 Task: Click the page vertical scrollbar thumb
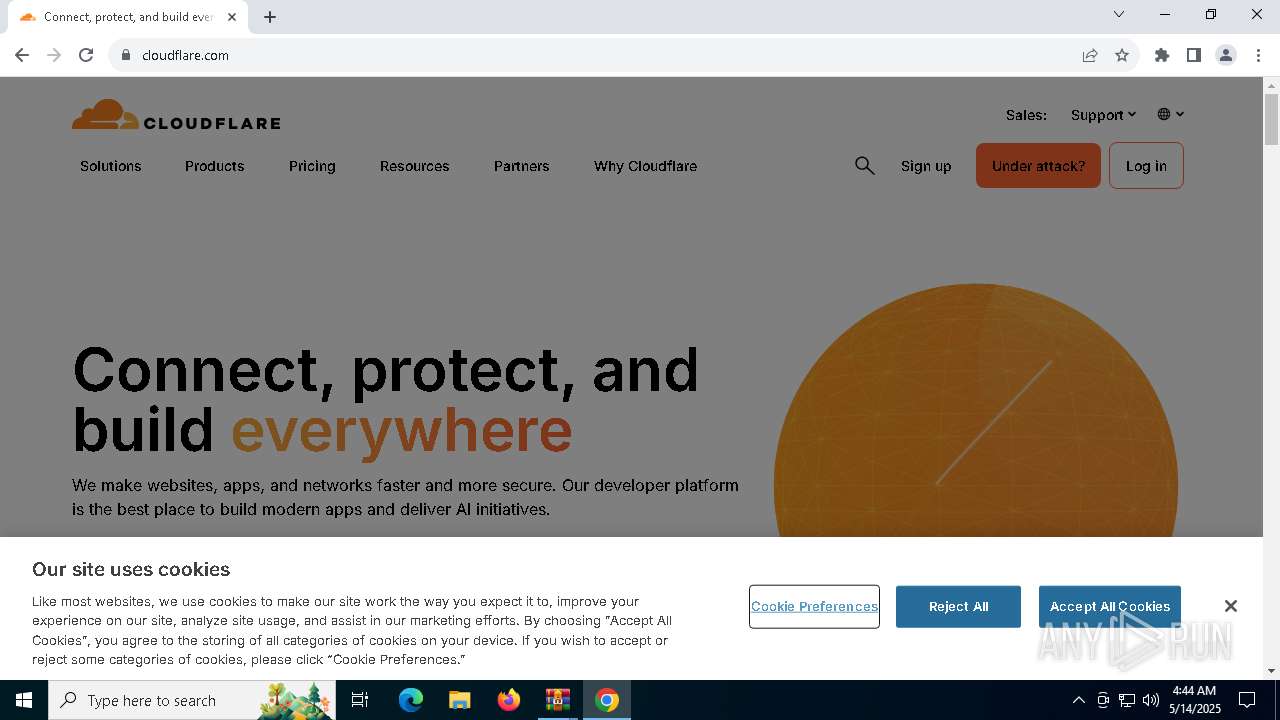click(1271, 119)
